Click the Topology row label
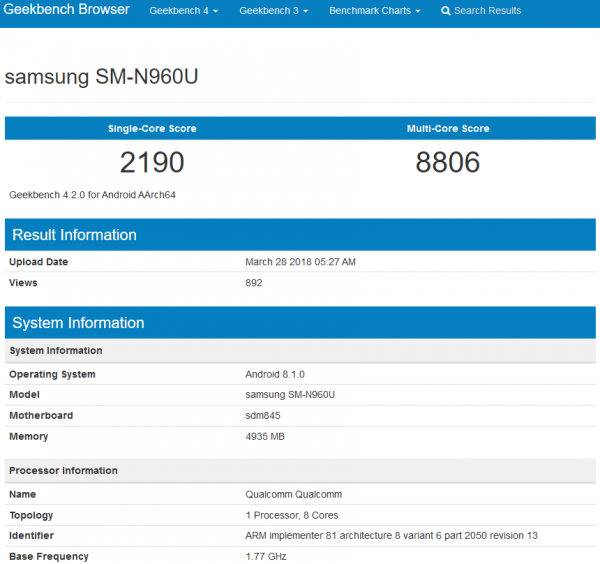 (31, 515)
